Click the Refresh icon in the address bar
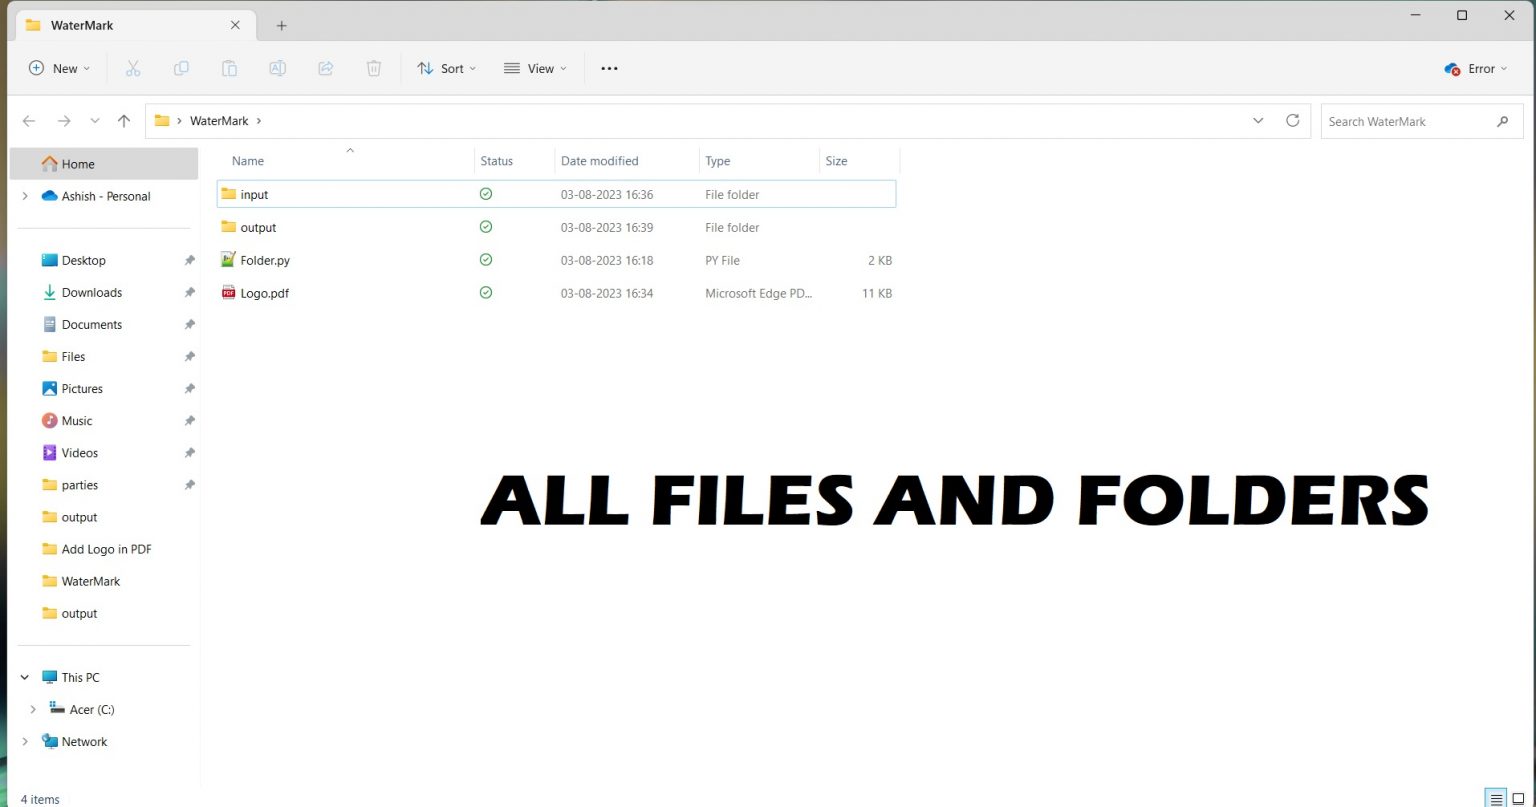The height and width of the screenshot is (807, 1536). [x=1293, y=120]
